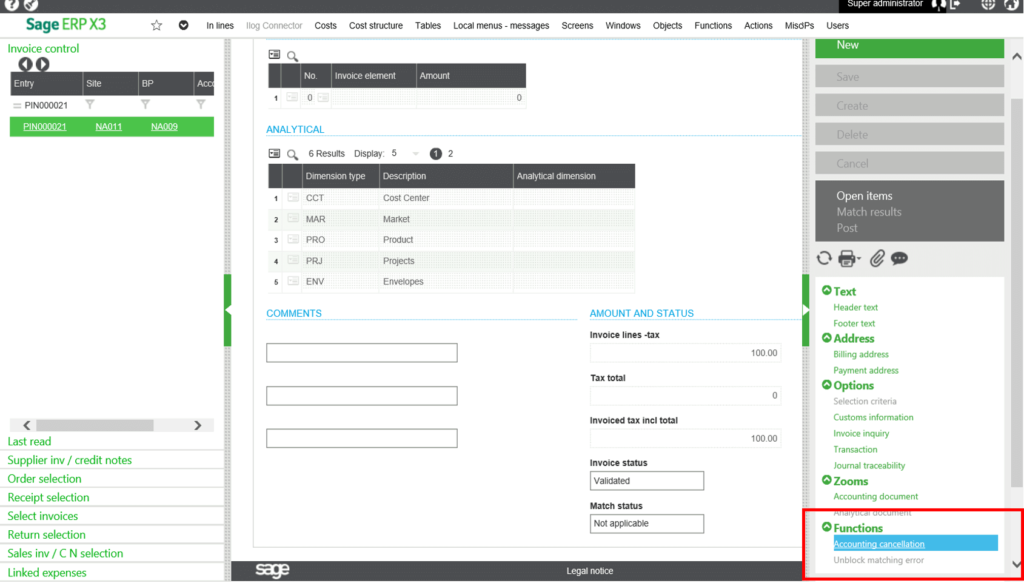Toggle the filter funnel on Site column
Screen dimensions: 1024x583
point(90,105)
